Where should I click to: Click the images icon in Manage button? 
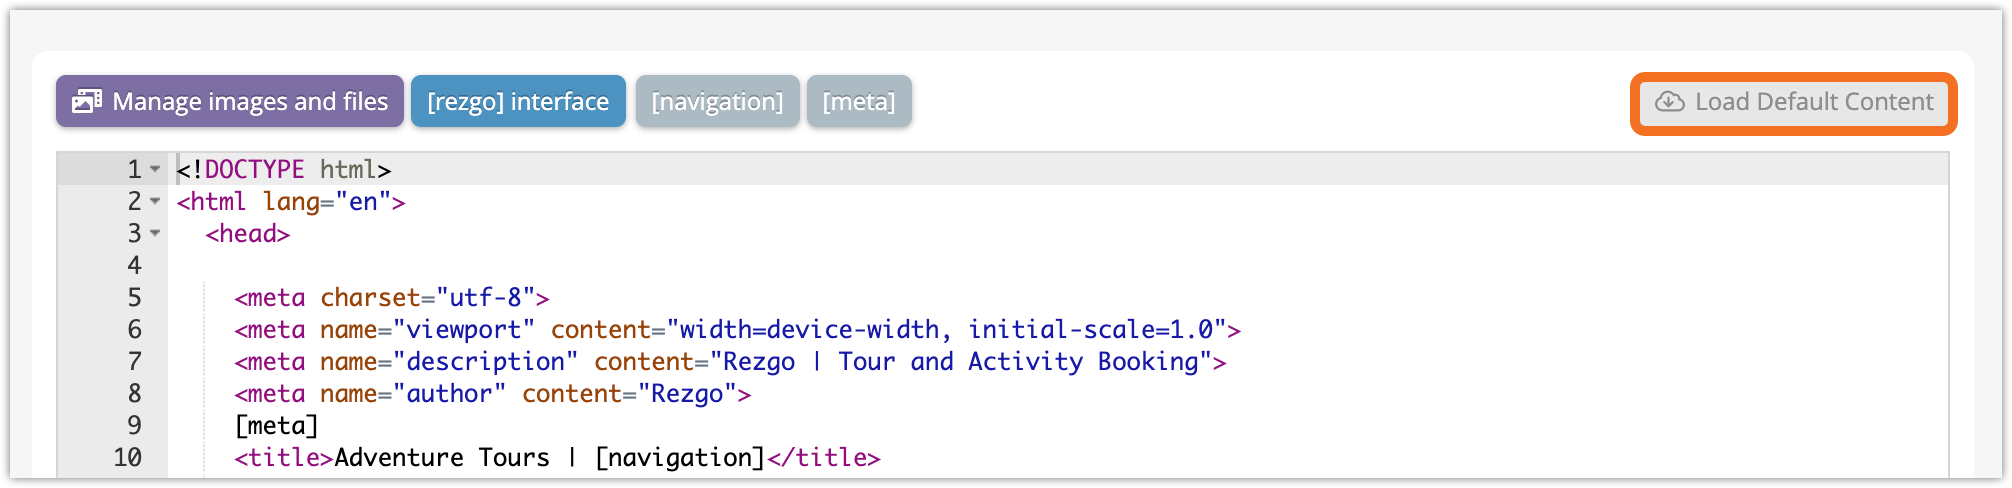(x=87, y=101)
